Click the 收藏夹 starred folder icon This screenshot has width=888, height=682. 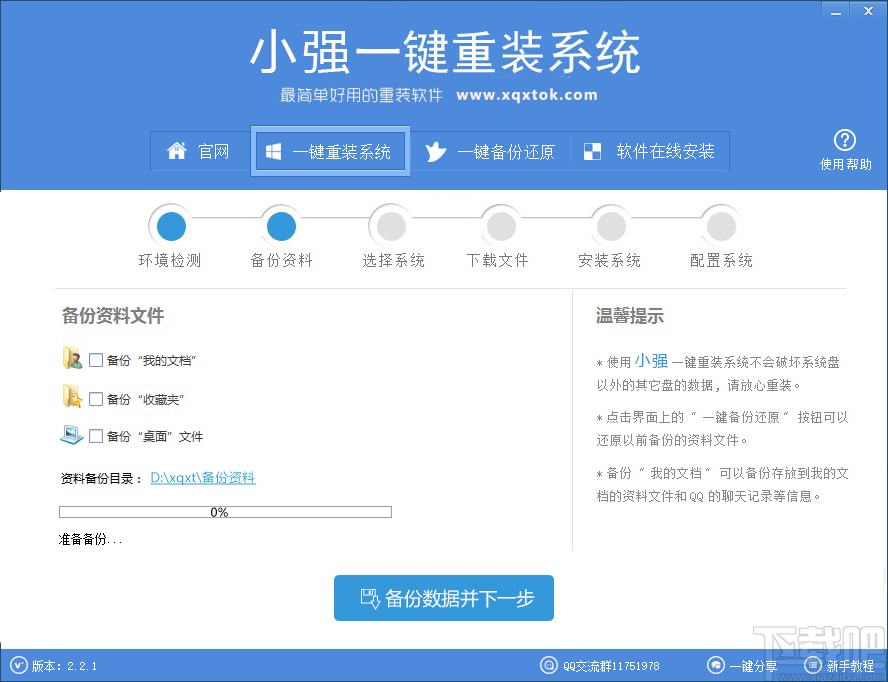pyautogui.click(x=71, y=396)
